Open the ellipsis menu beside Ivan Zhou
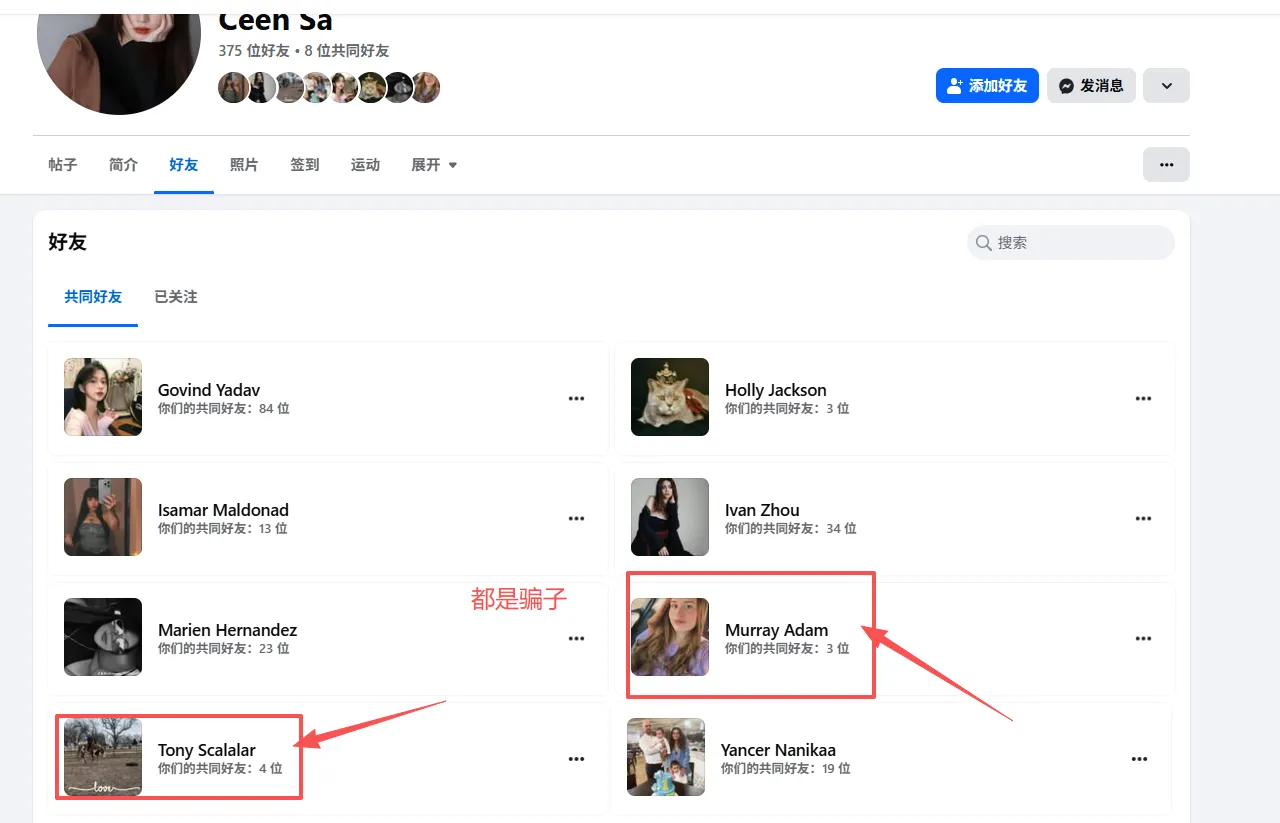 [x=1143, y=518]
